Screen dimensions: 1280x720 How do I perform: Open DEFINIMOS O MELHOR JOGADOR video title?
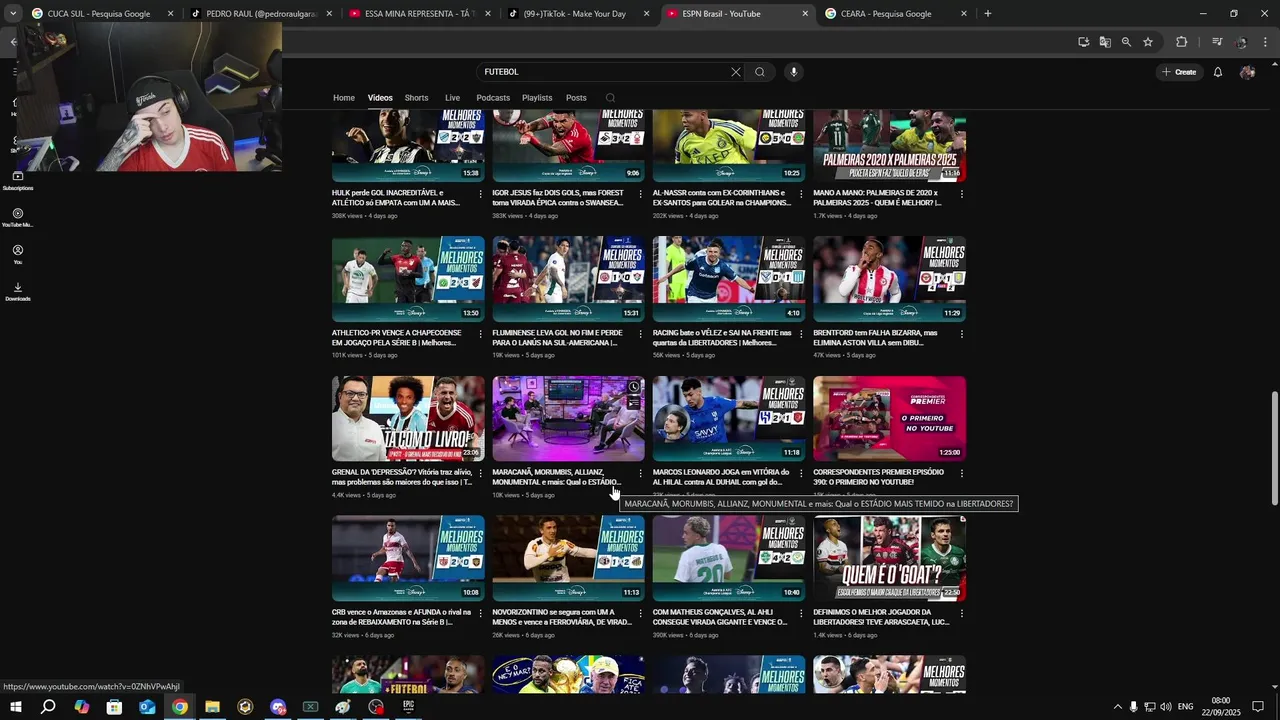(882, 617)
